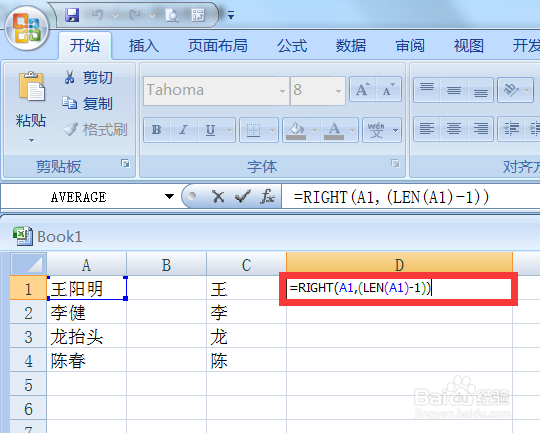Save workbook with floppy disk icon
The height and width of the screenshot is (433, 540).
72,15
